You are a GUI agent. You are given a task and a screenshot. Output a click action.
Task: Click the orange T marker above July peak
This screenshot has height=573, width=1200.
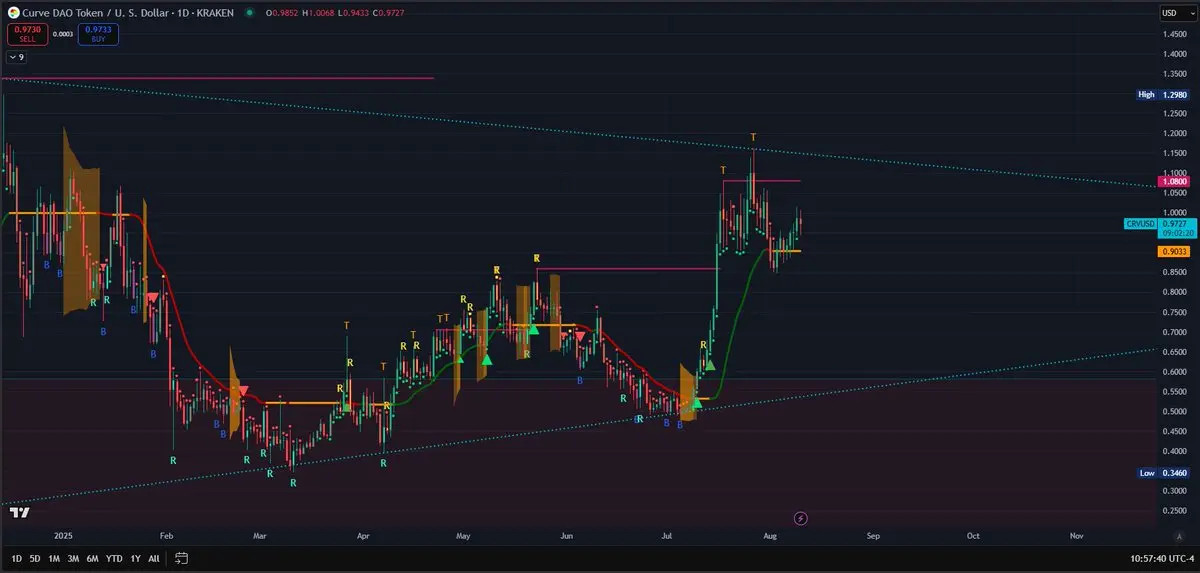point(753,137)
